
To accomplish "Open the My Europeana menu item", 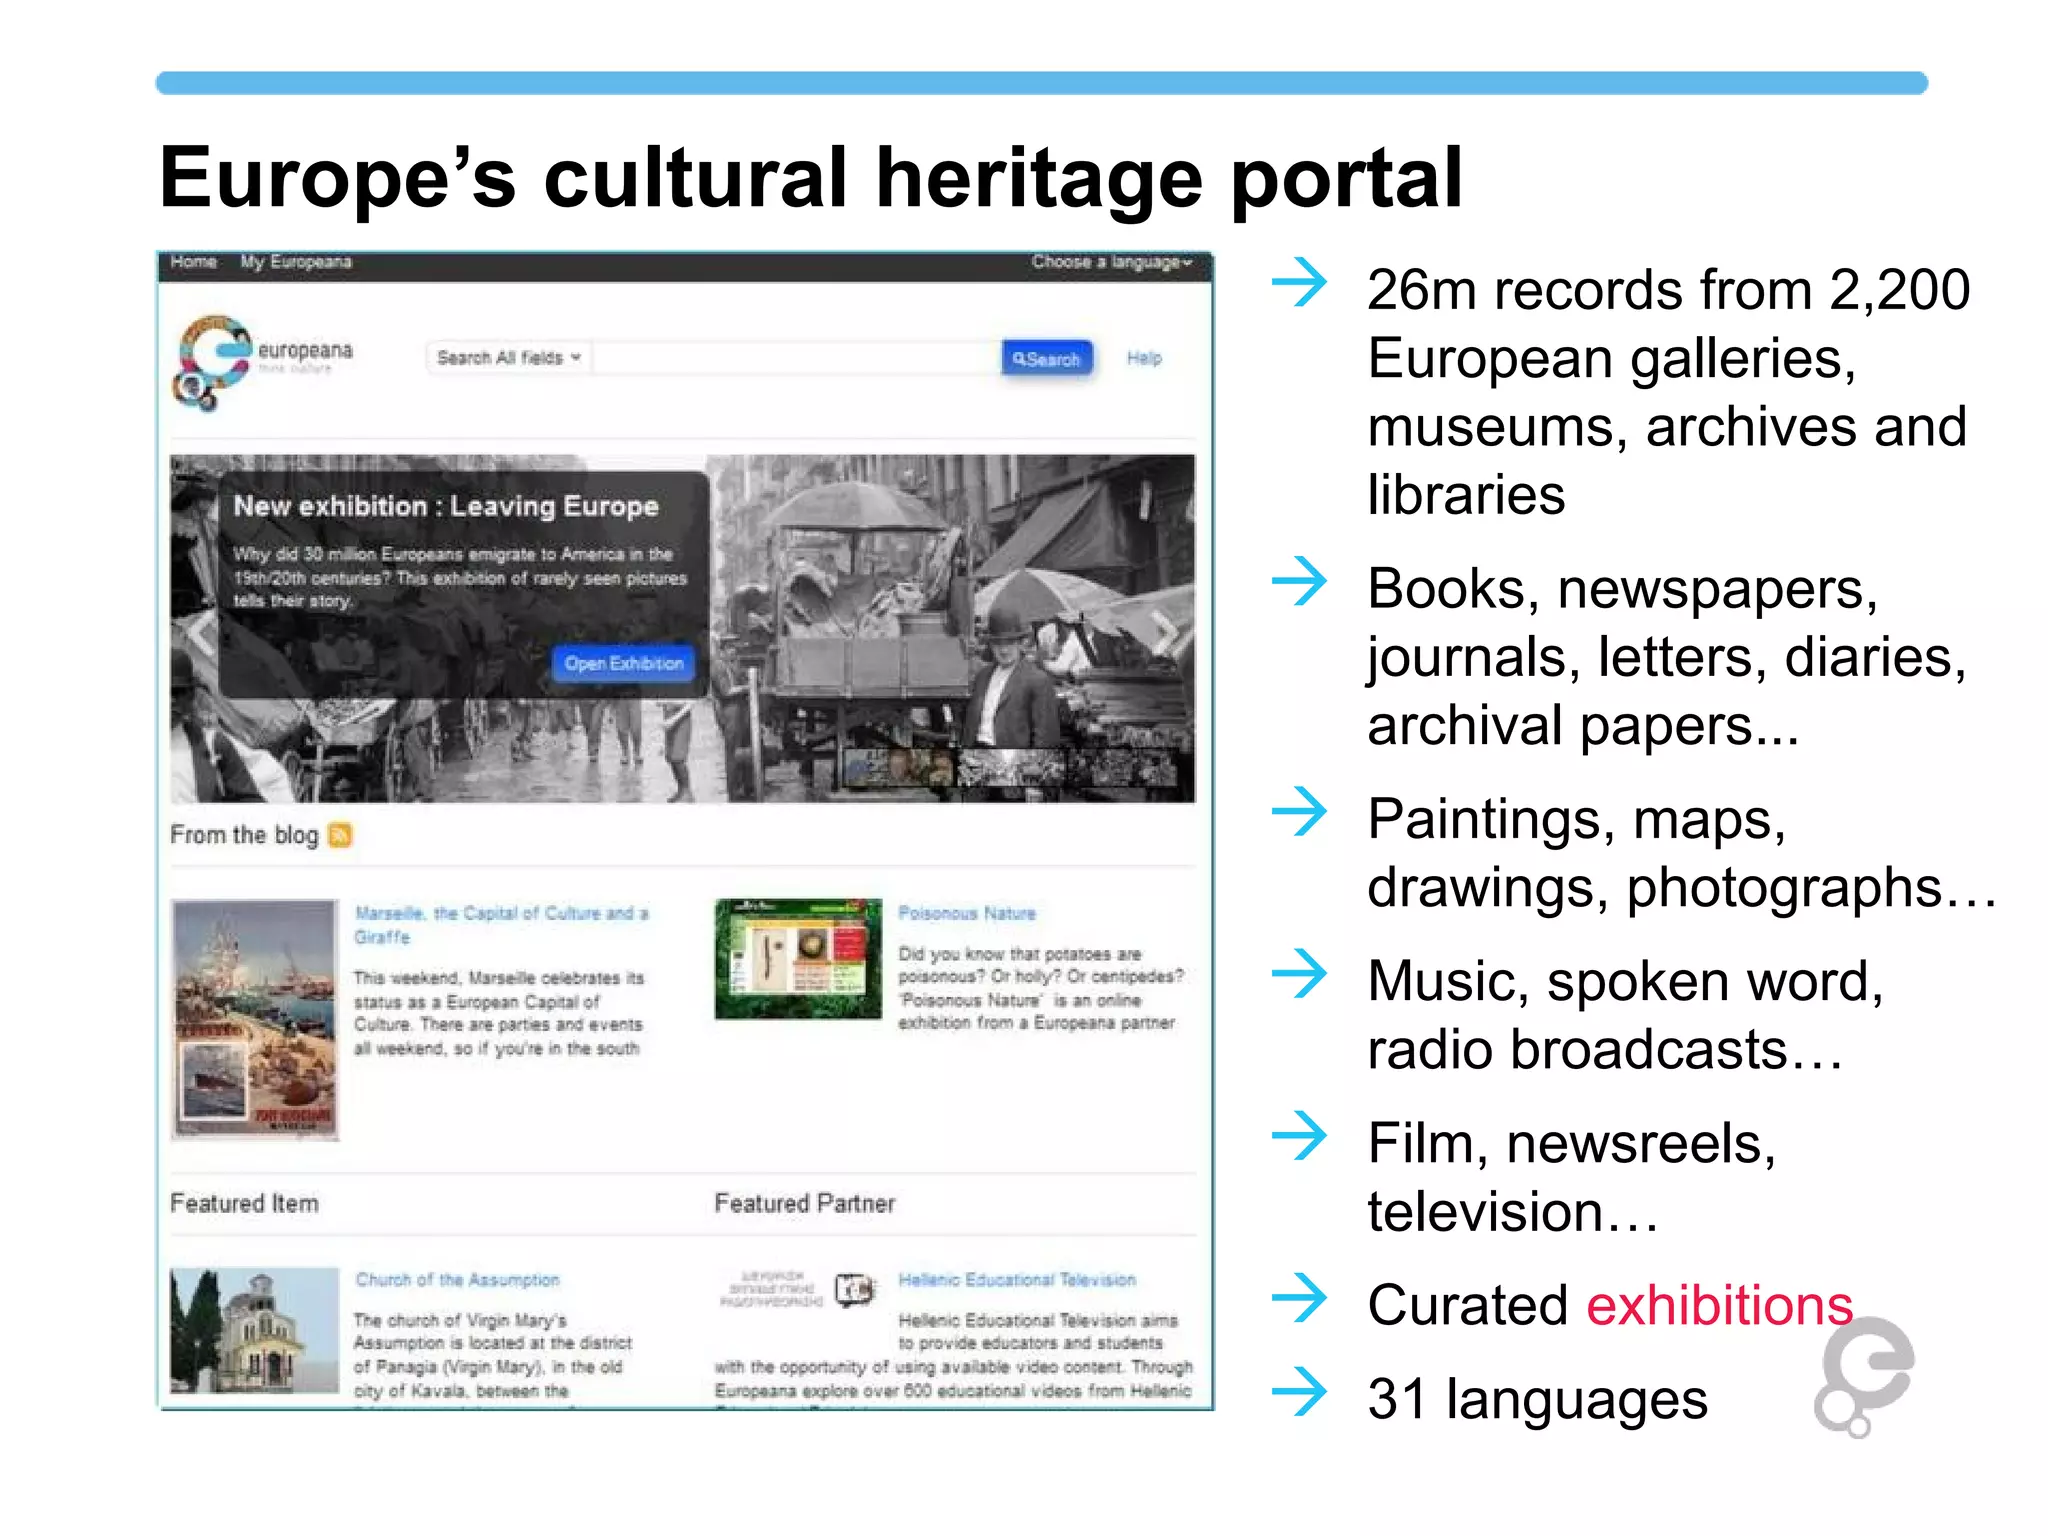I will 296,262.
